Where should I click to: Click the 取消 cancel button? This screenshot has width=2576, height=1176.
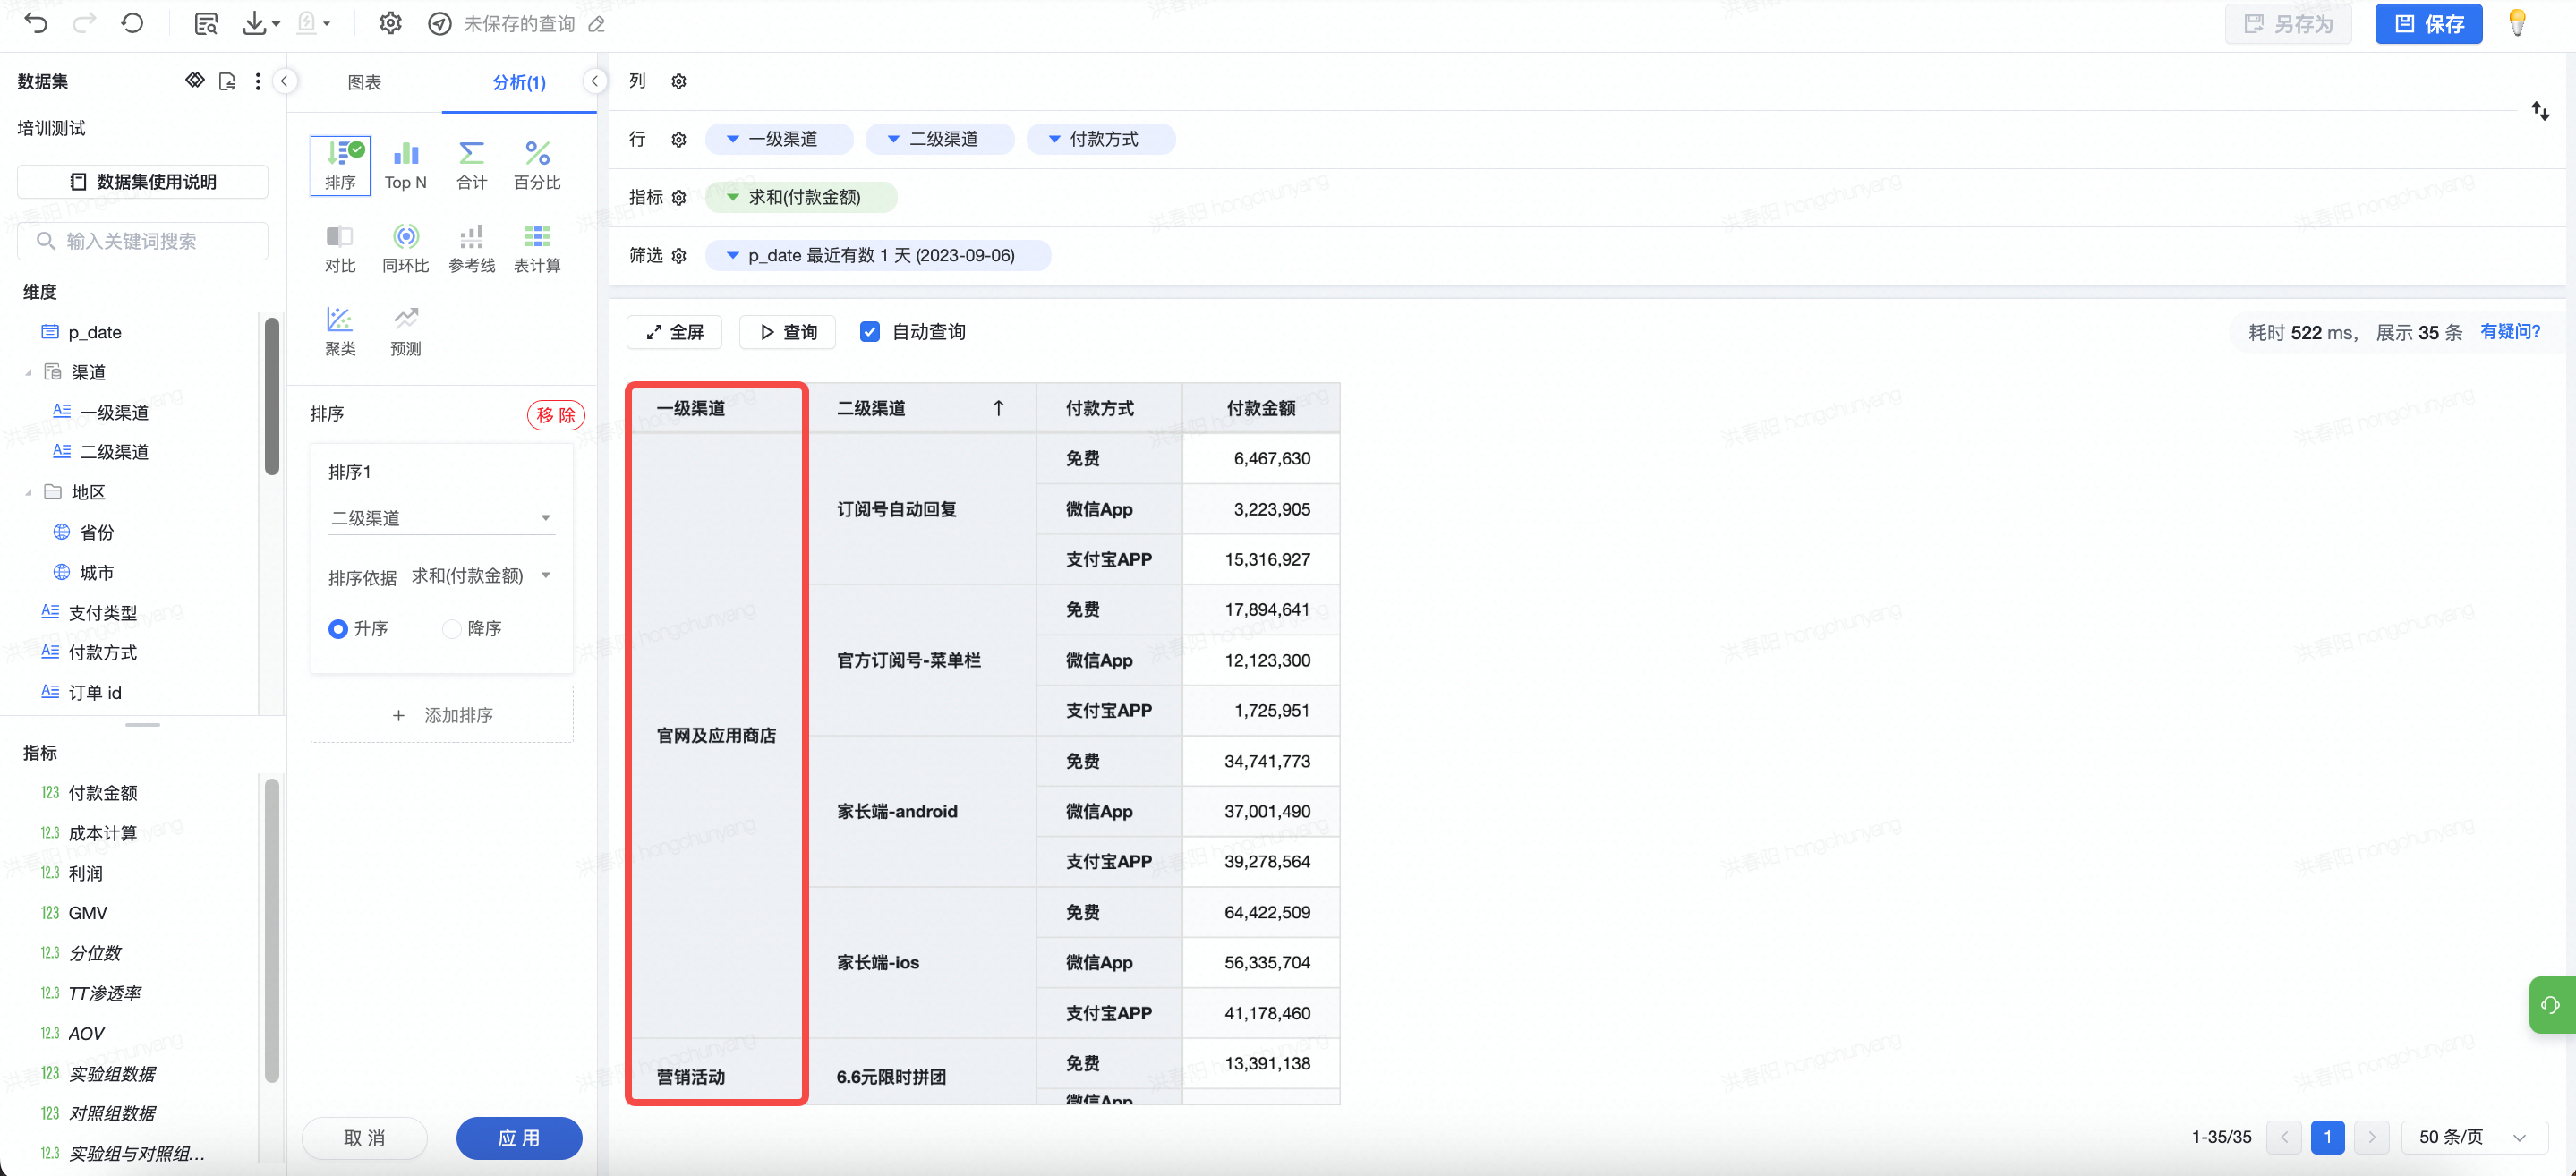364,1138
